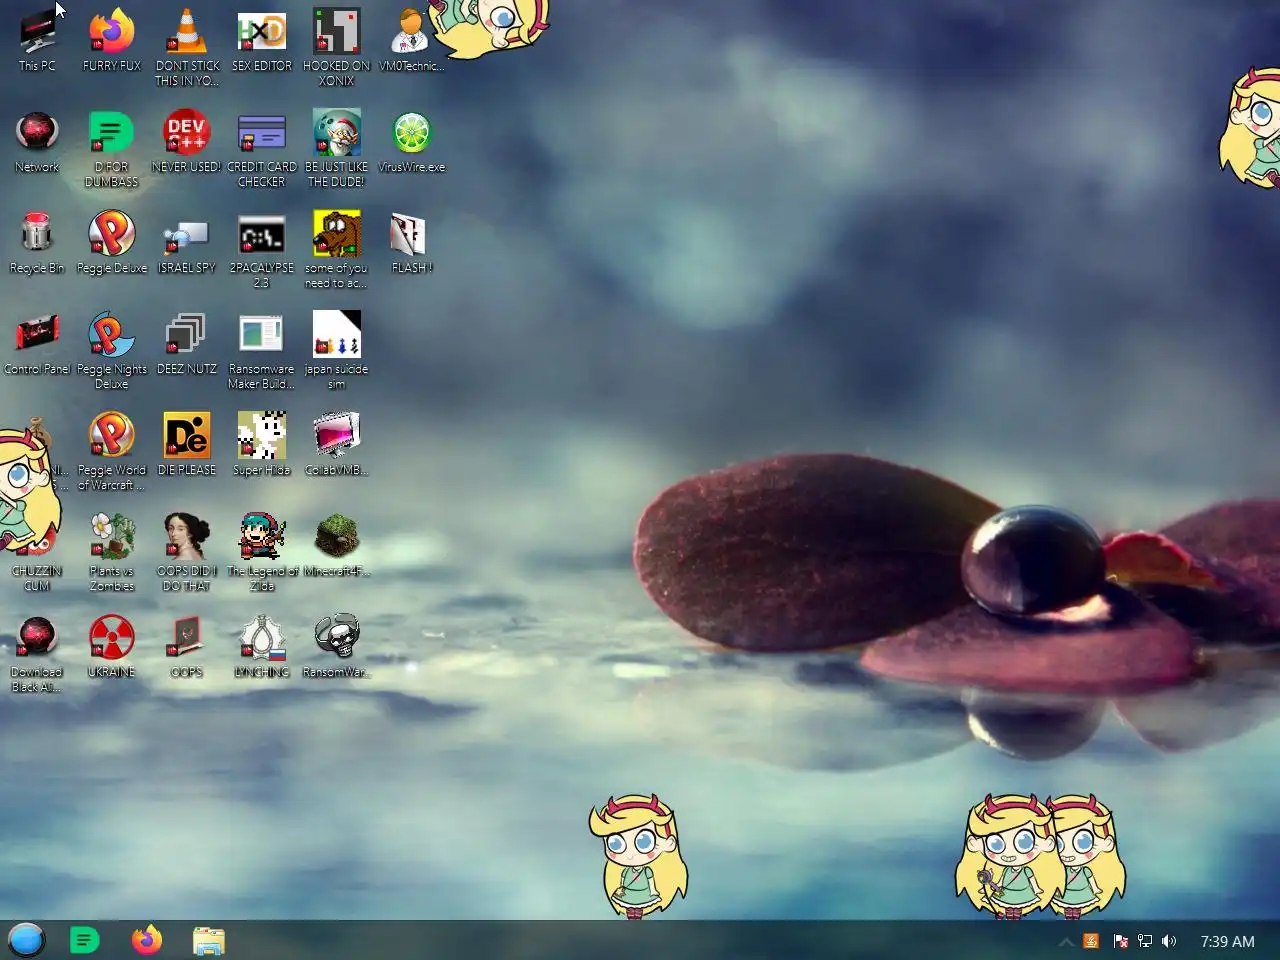The image size is (1280, 960).
Task: Select the DEEZ NUTZ shortcut
Action: coord(187,344)
